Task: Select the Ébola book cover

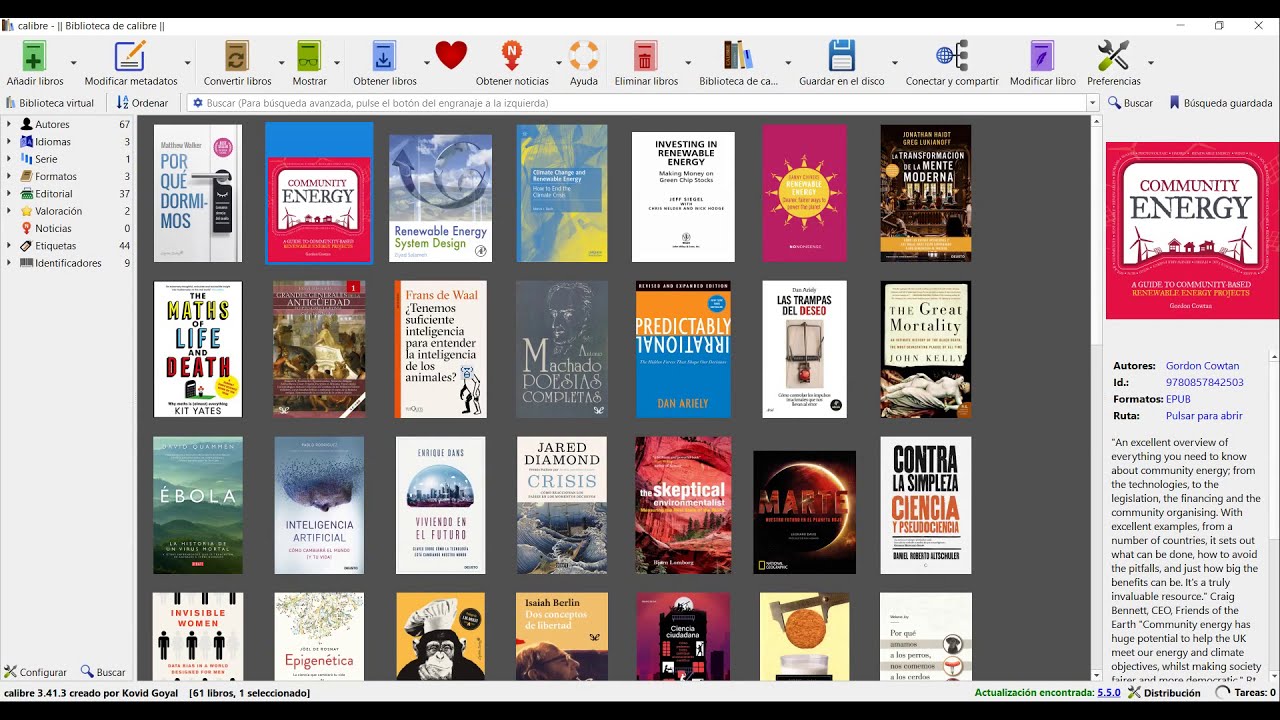Action: 198,505
